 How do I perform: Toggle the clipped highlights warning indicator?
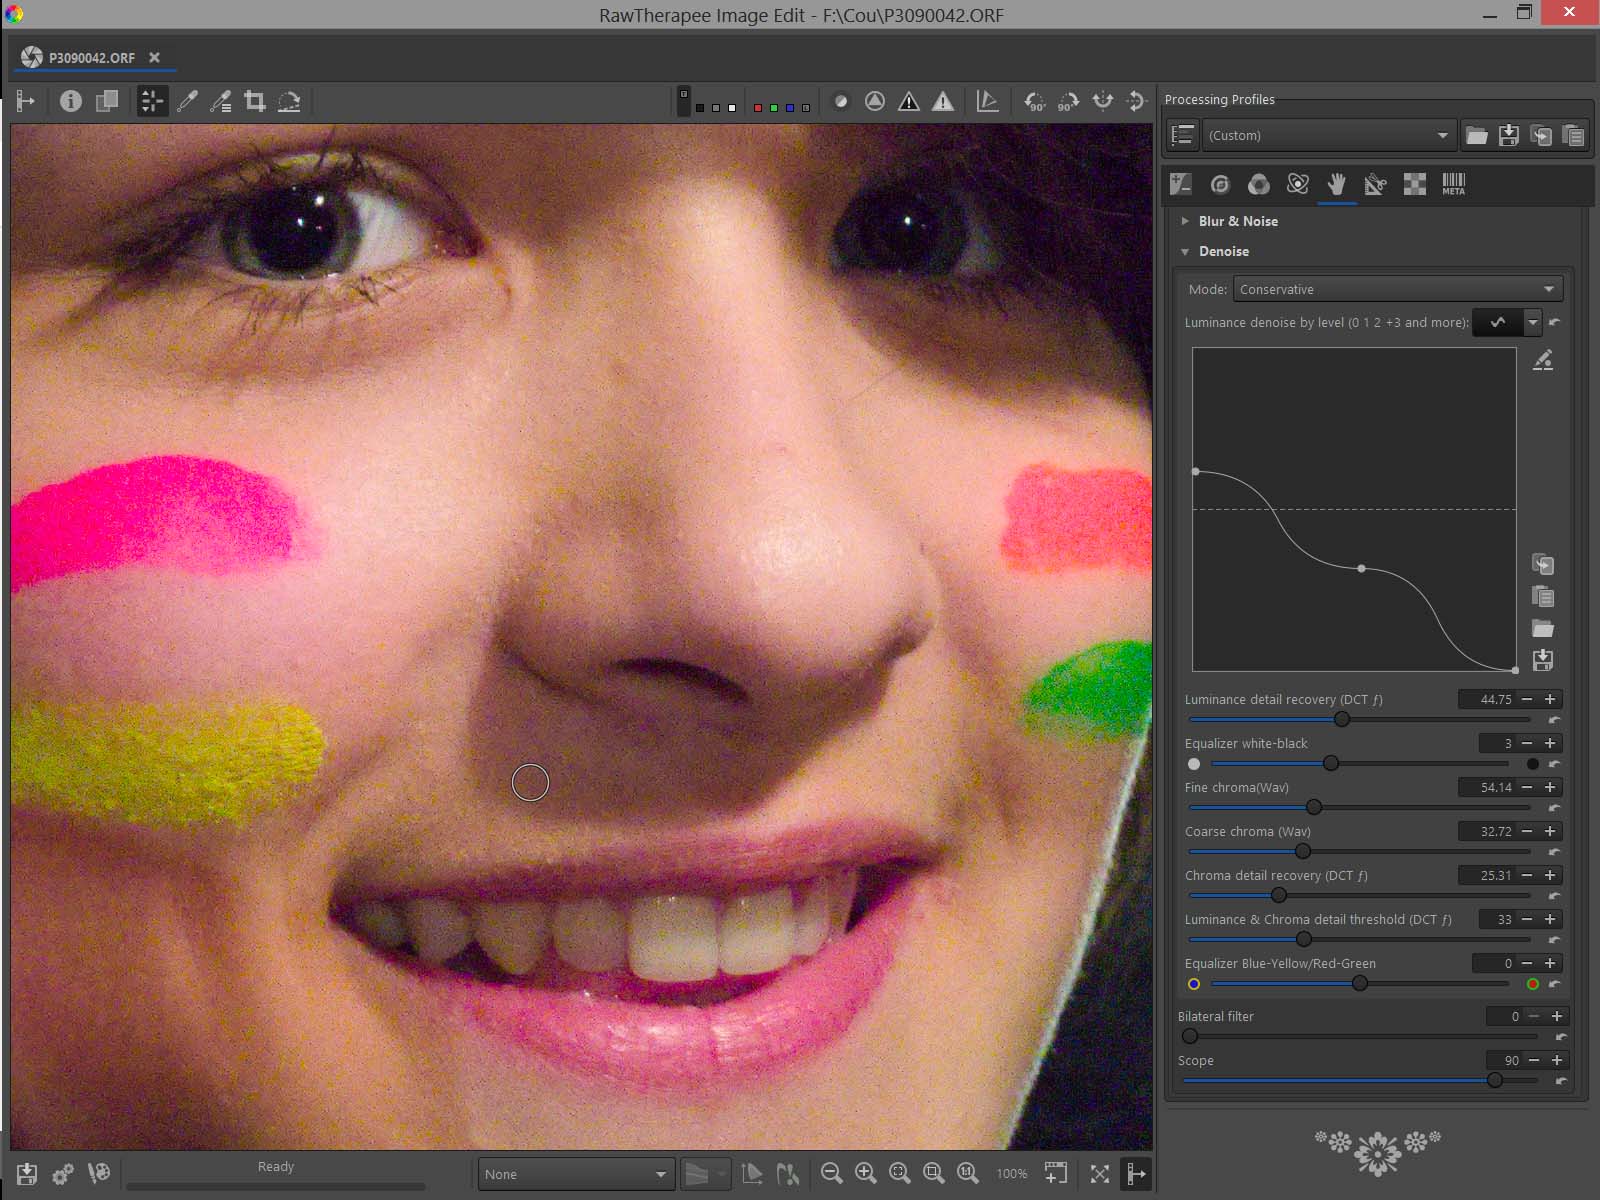coord(942,101)
